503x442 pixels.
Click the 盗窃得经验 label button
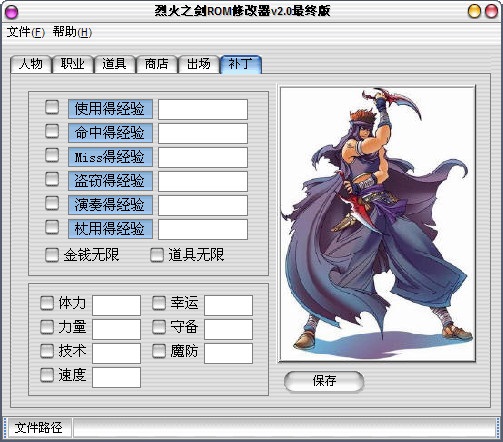point(110,181)
